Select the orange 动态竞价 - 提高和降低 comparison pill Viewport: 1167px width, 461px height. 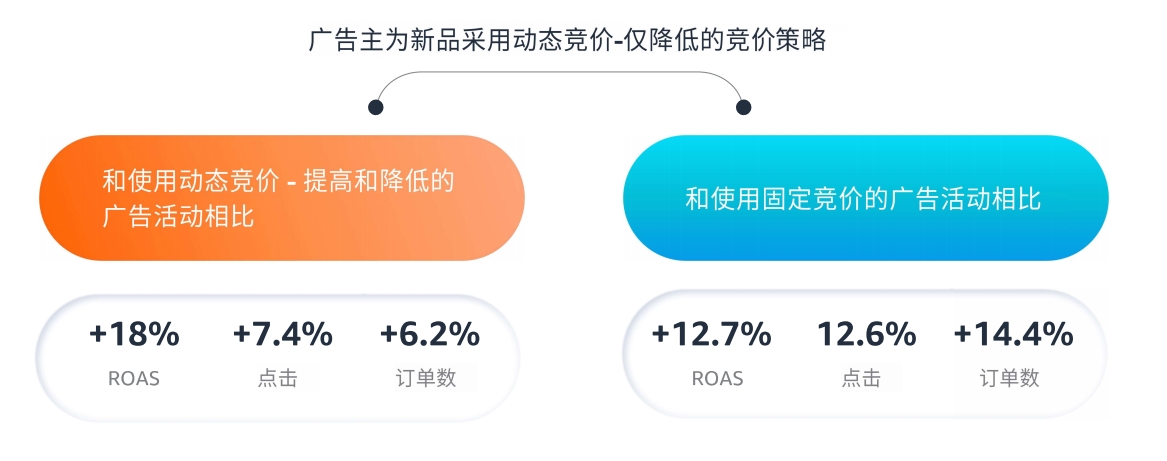click(x=282, y=198)
